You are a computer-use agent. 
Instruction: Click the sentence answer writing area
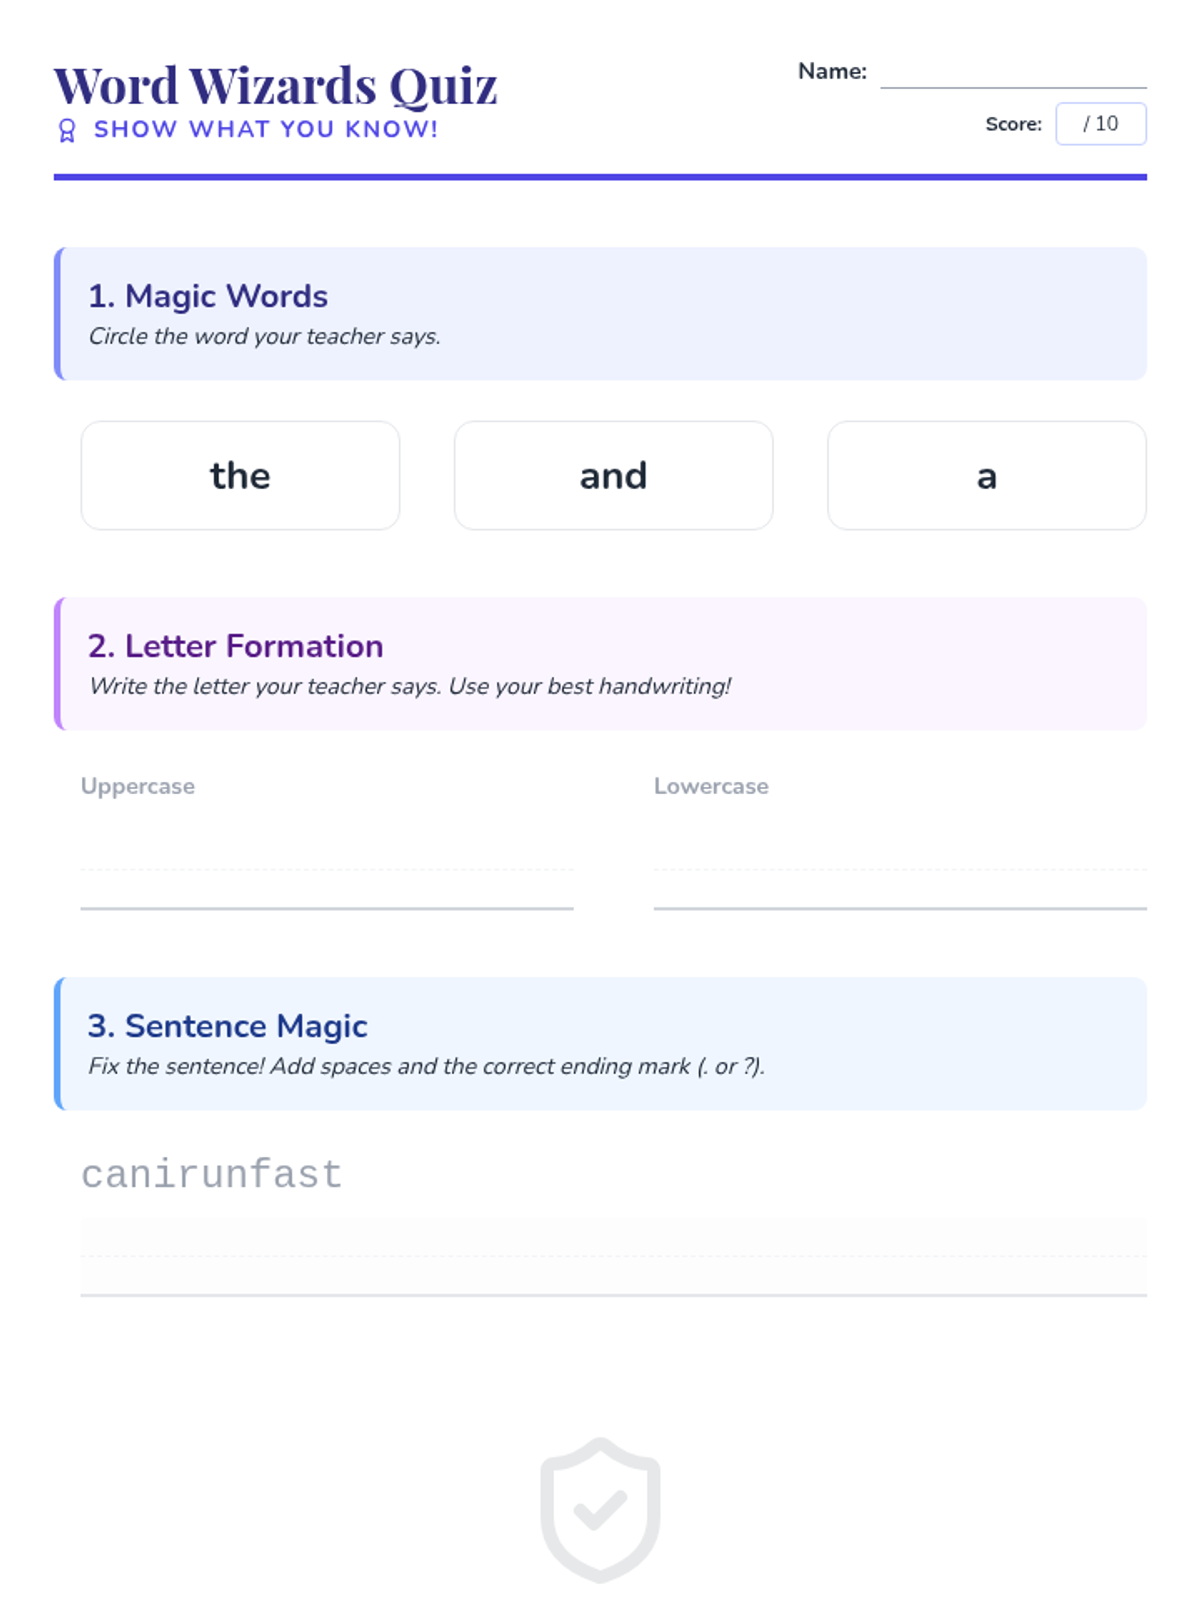point(613,1257)
